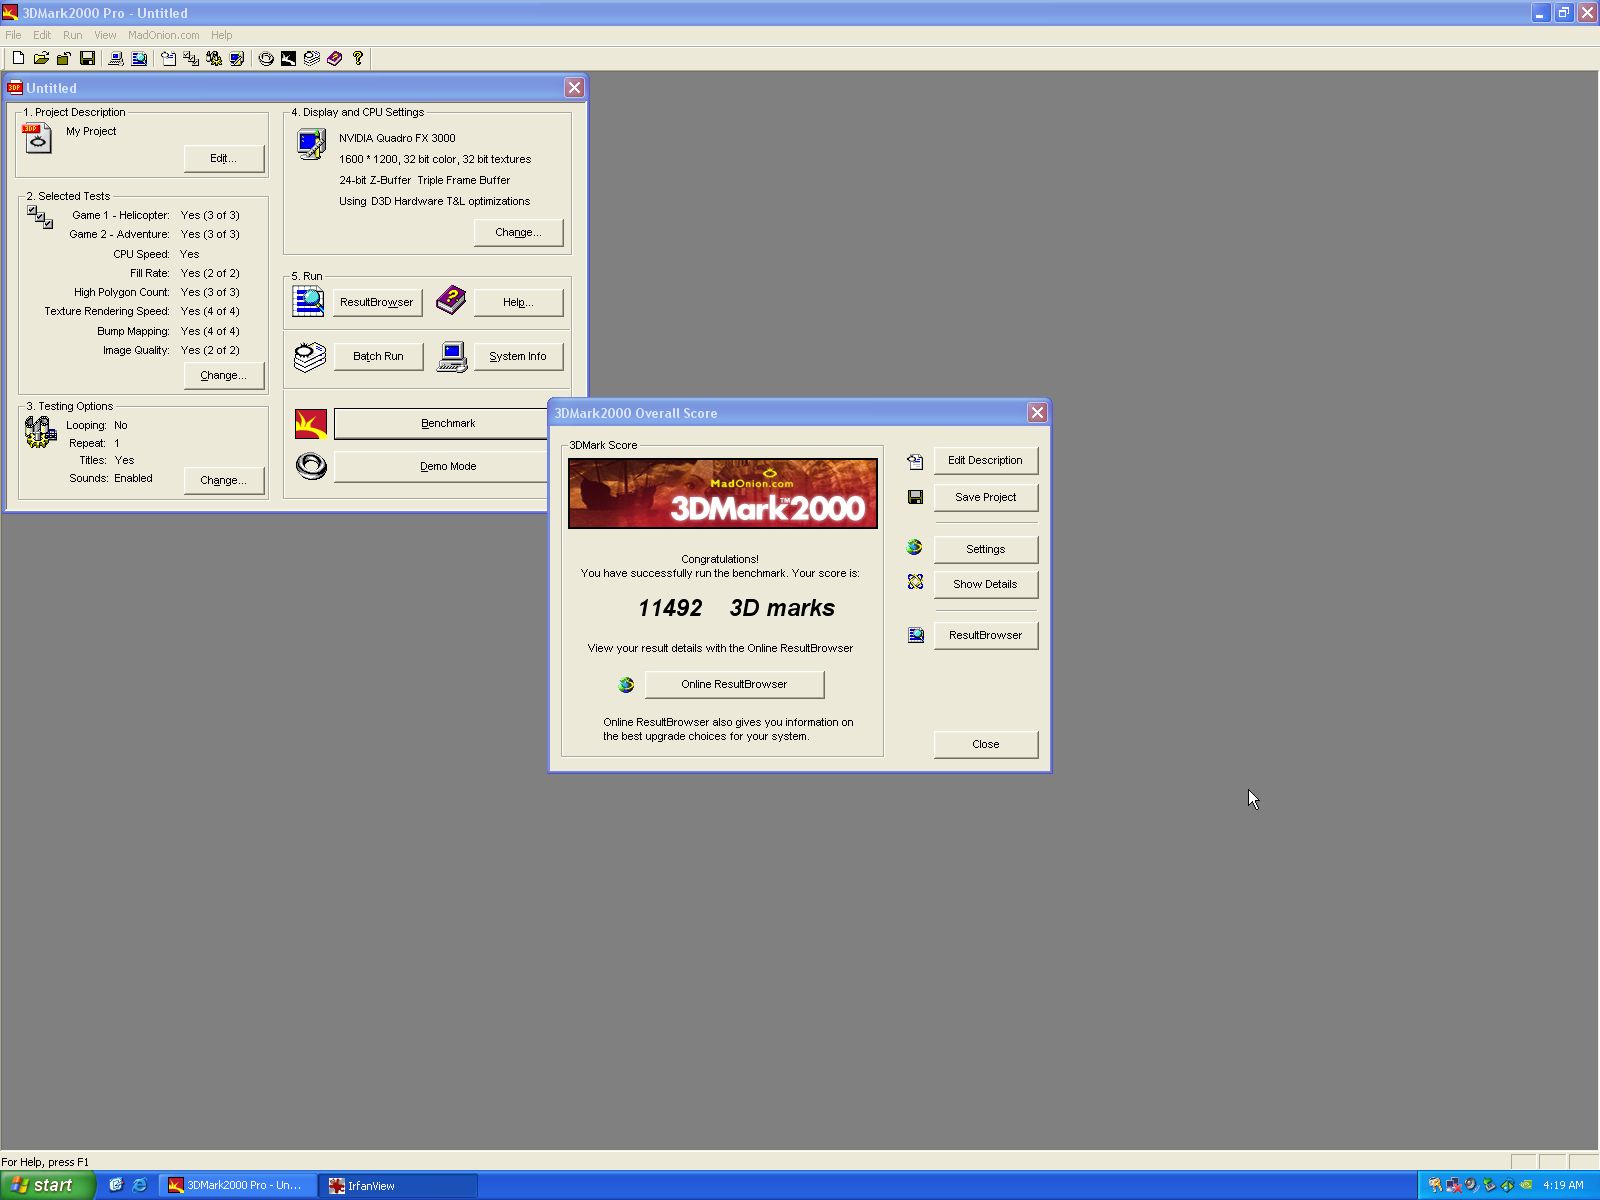This screenshot has height=1200, width=1600.
Task: Click the 11492 score value
Action: (670, 608)
